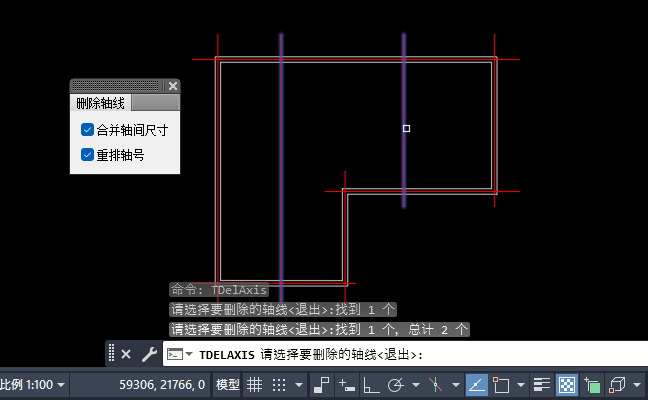The image size is (648, 400).
Task: Open polar tracking angle dropdown arrow
Action: [x=416, y=385]
